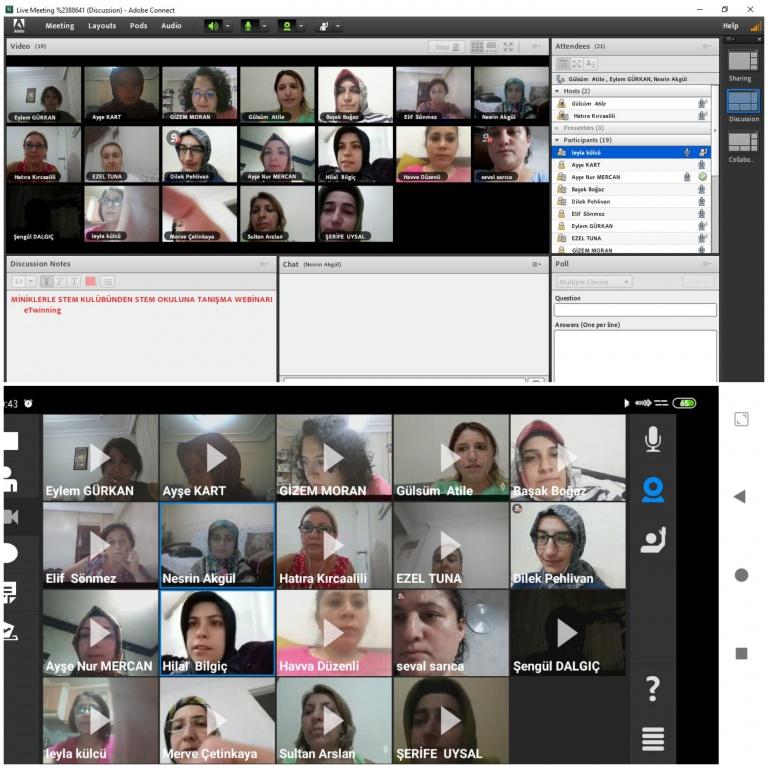
Task: Open the Meeting menu
Action: click(x=59, y=26)
